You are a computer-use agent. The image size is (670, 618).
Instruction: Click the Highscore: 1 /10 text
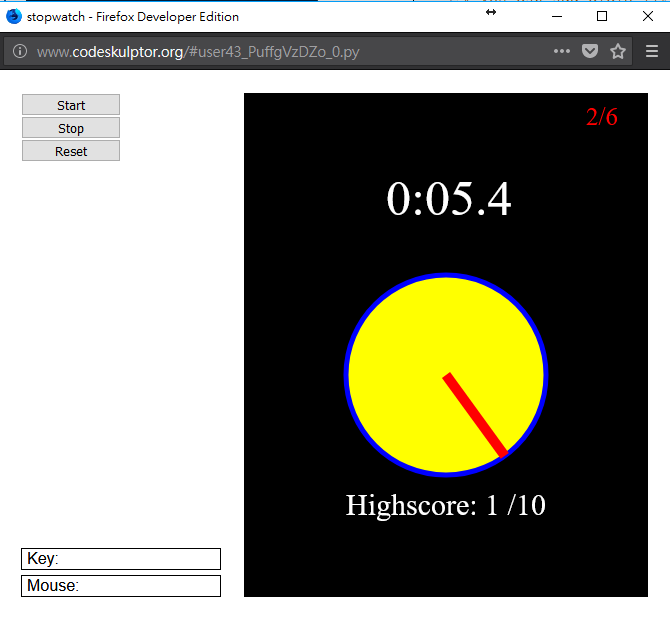tap(446, 505)
